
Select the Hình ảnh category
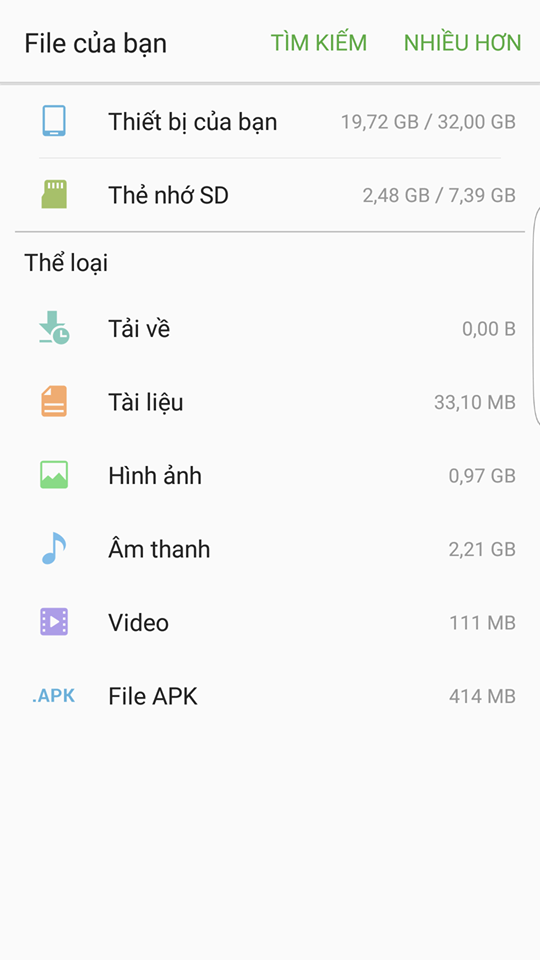(270, 476)
